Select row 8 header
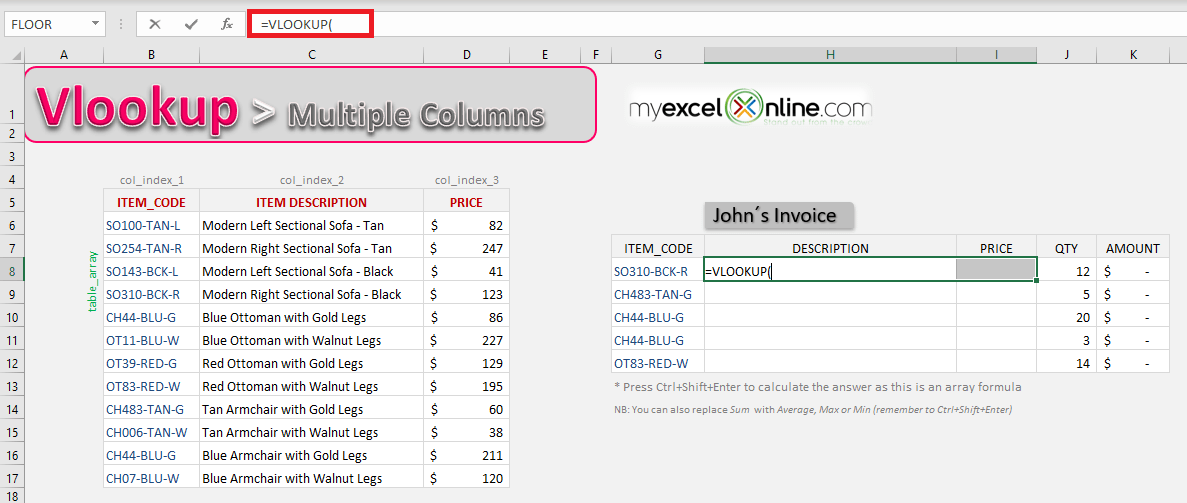 (x=12, y=270)
